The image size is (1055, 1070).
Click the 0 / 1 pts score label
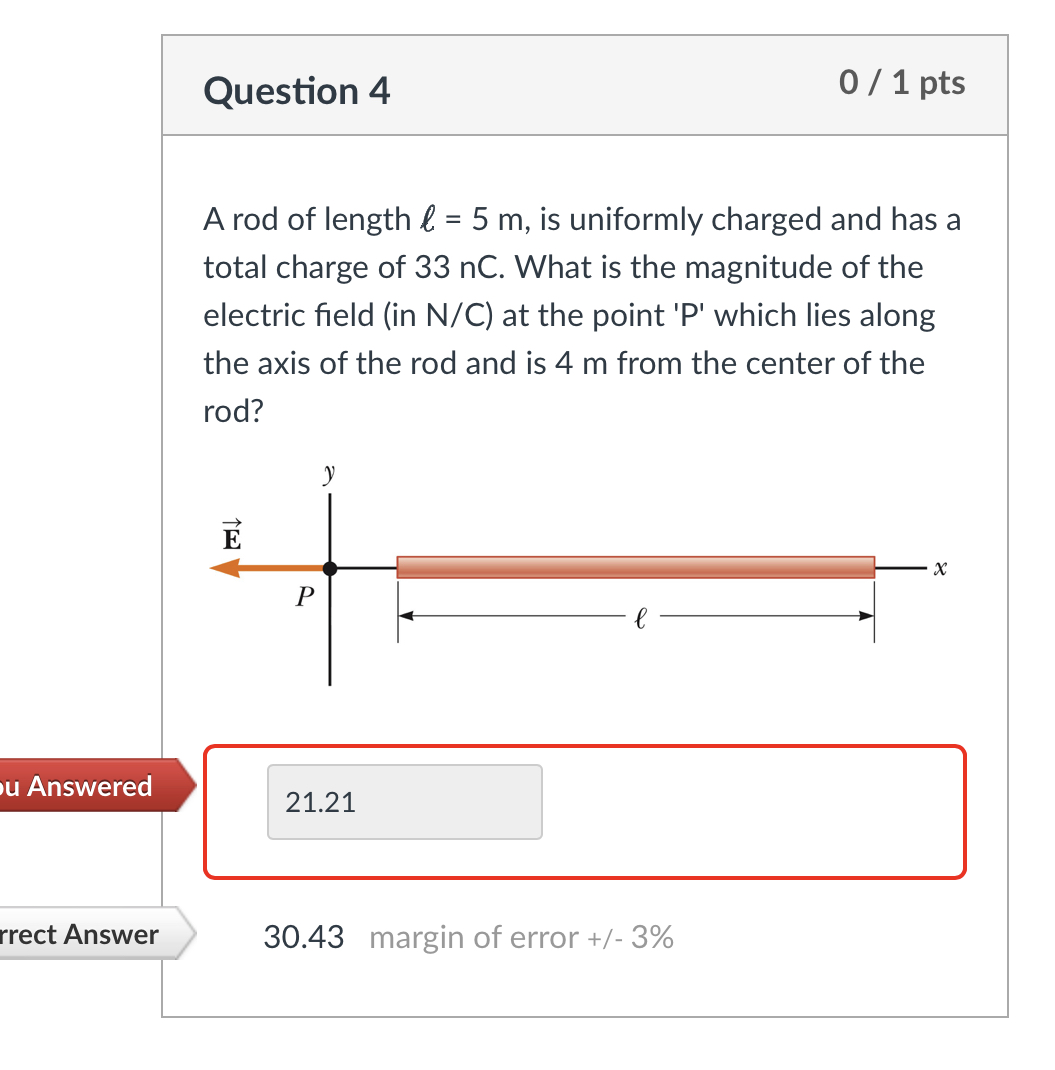[x=903, y=84]
